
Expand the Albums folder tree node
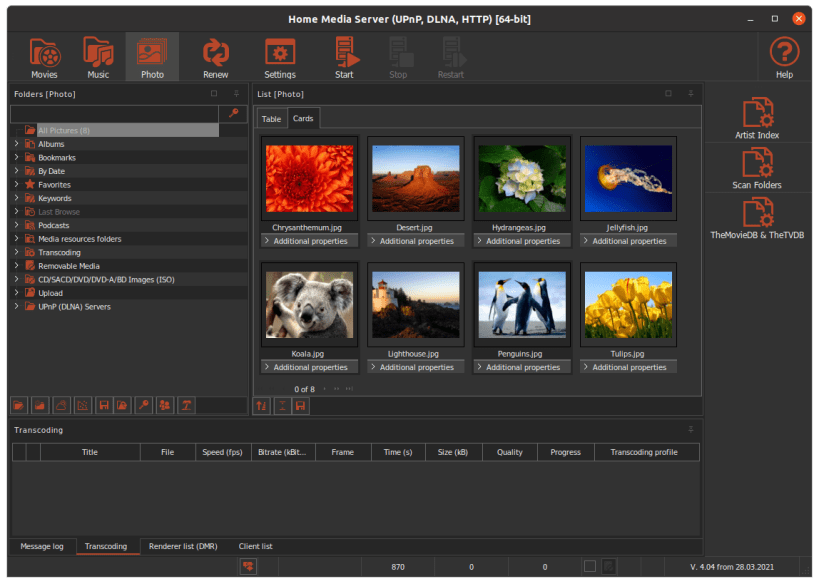click(16, 144)
